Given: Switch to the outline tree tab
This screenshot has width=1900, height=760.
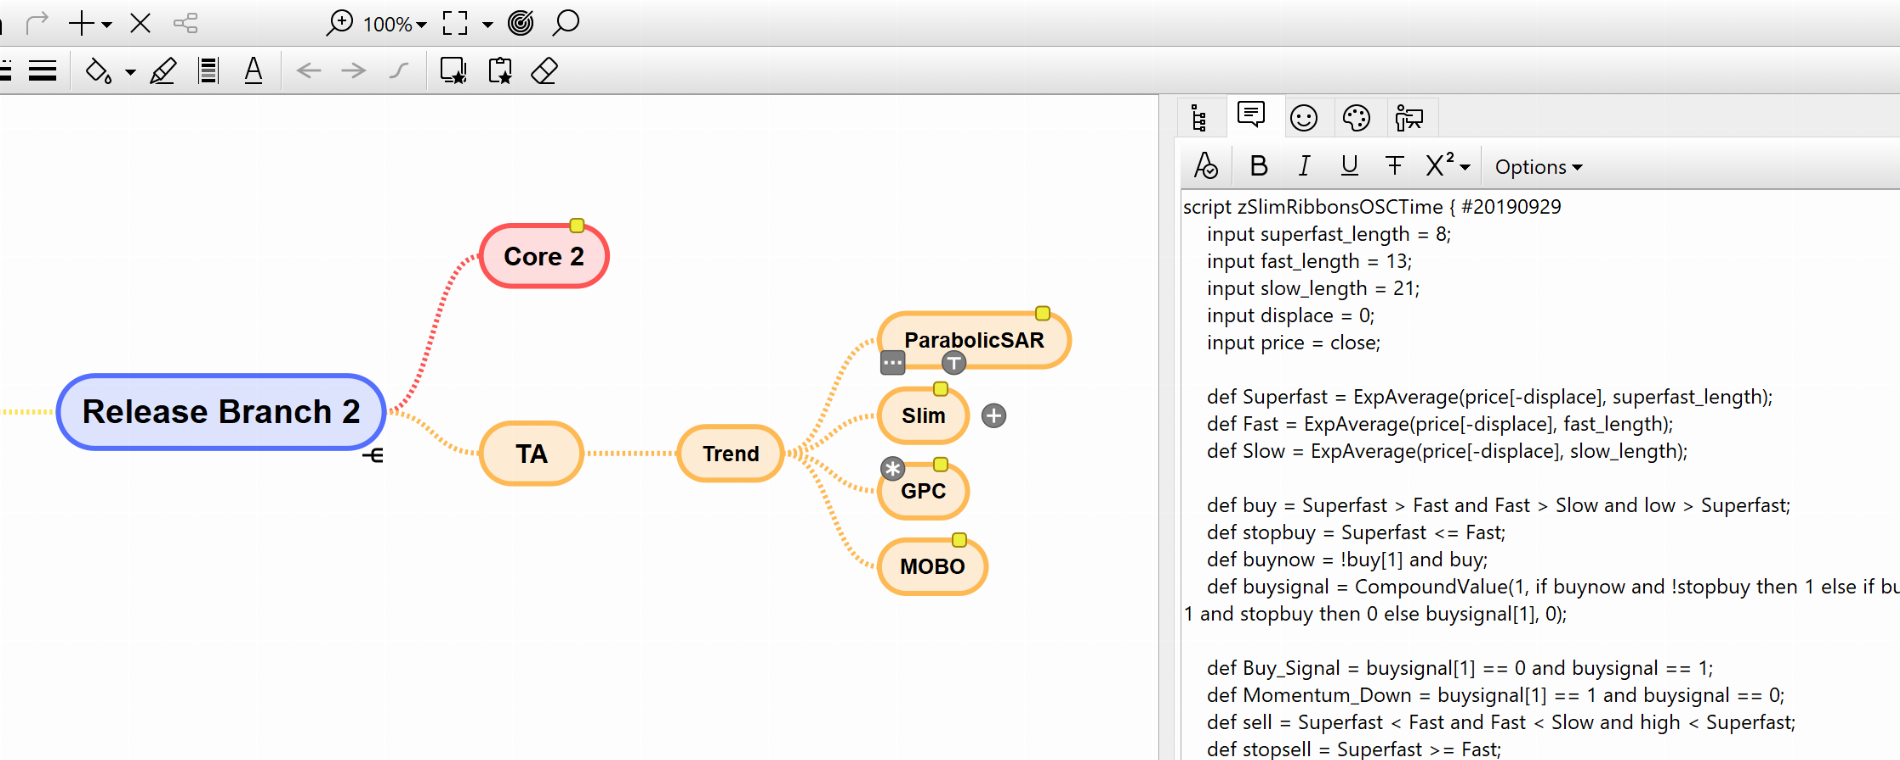Looking at the screenshot, I should [1199, 118].
